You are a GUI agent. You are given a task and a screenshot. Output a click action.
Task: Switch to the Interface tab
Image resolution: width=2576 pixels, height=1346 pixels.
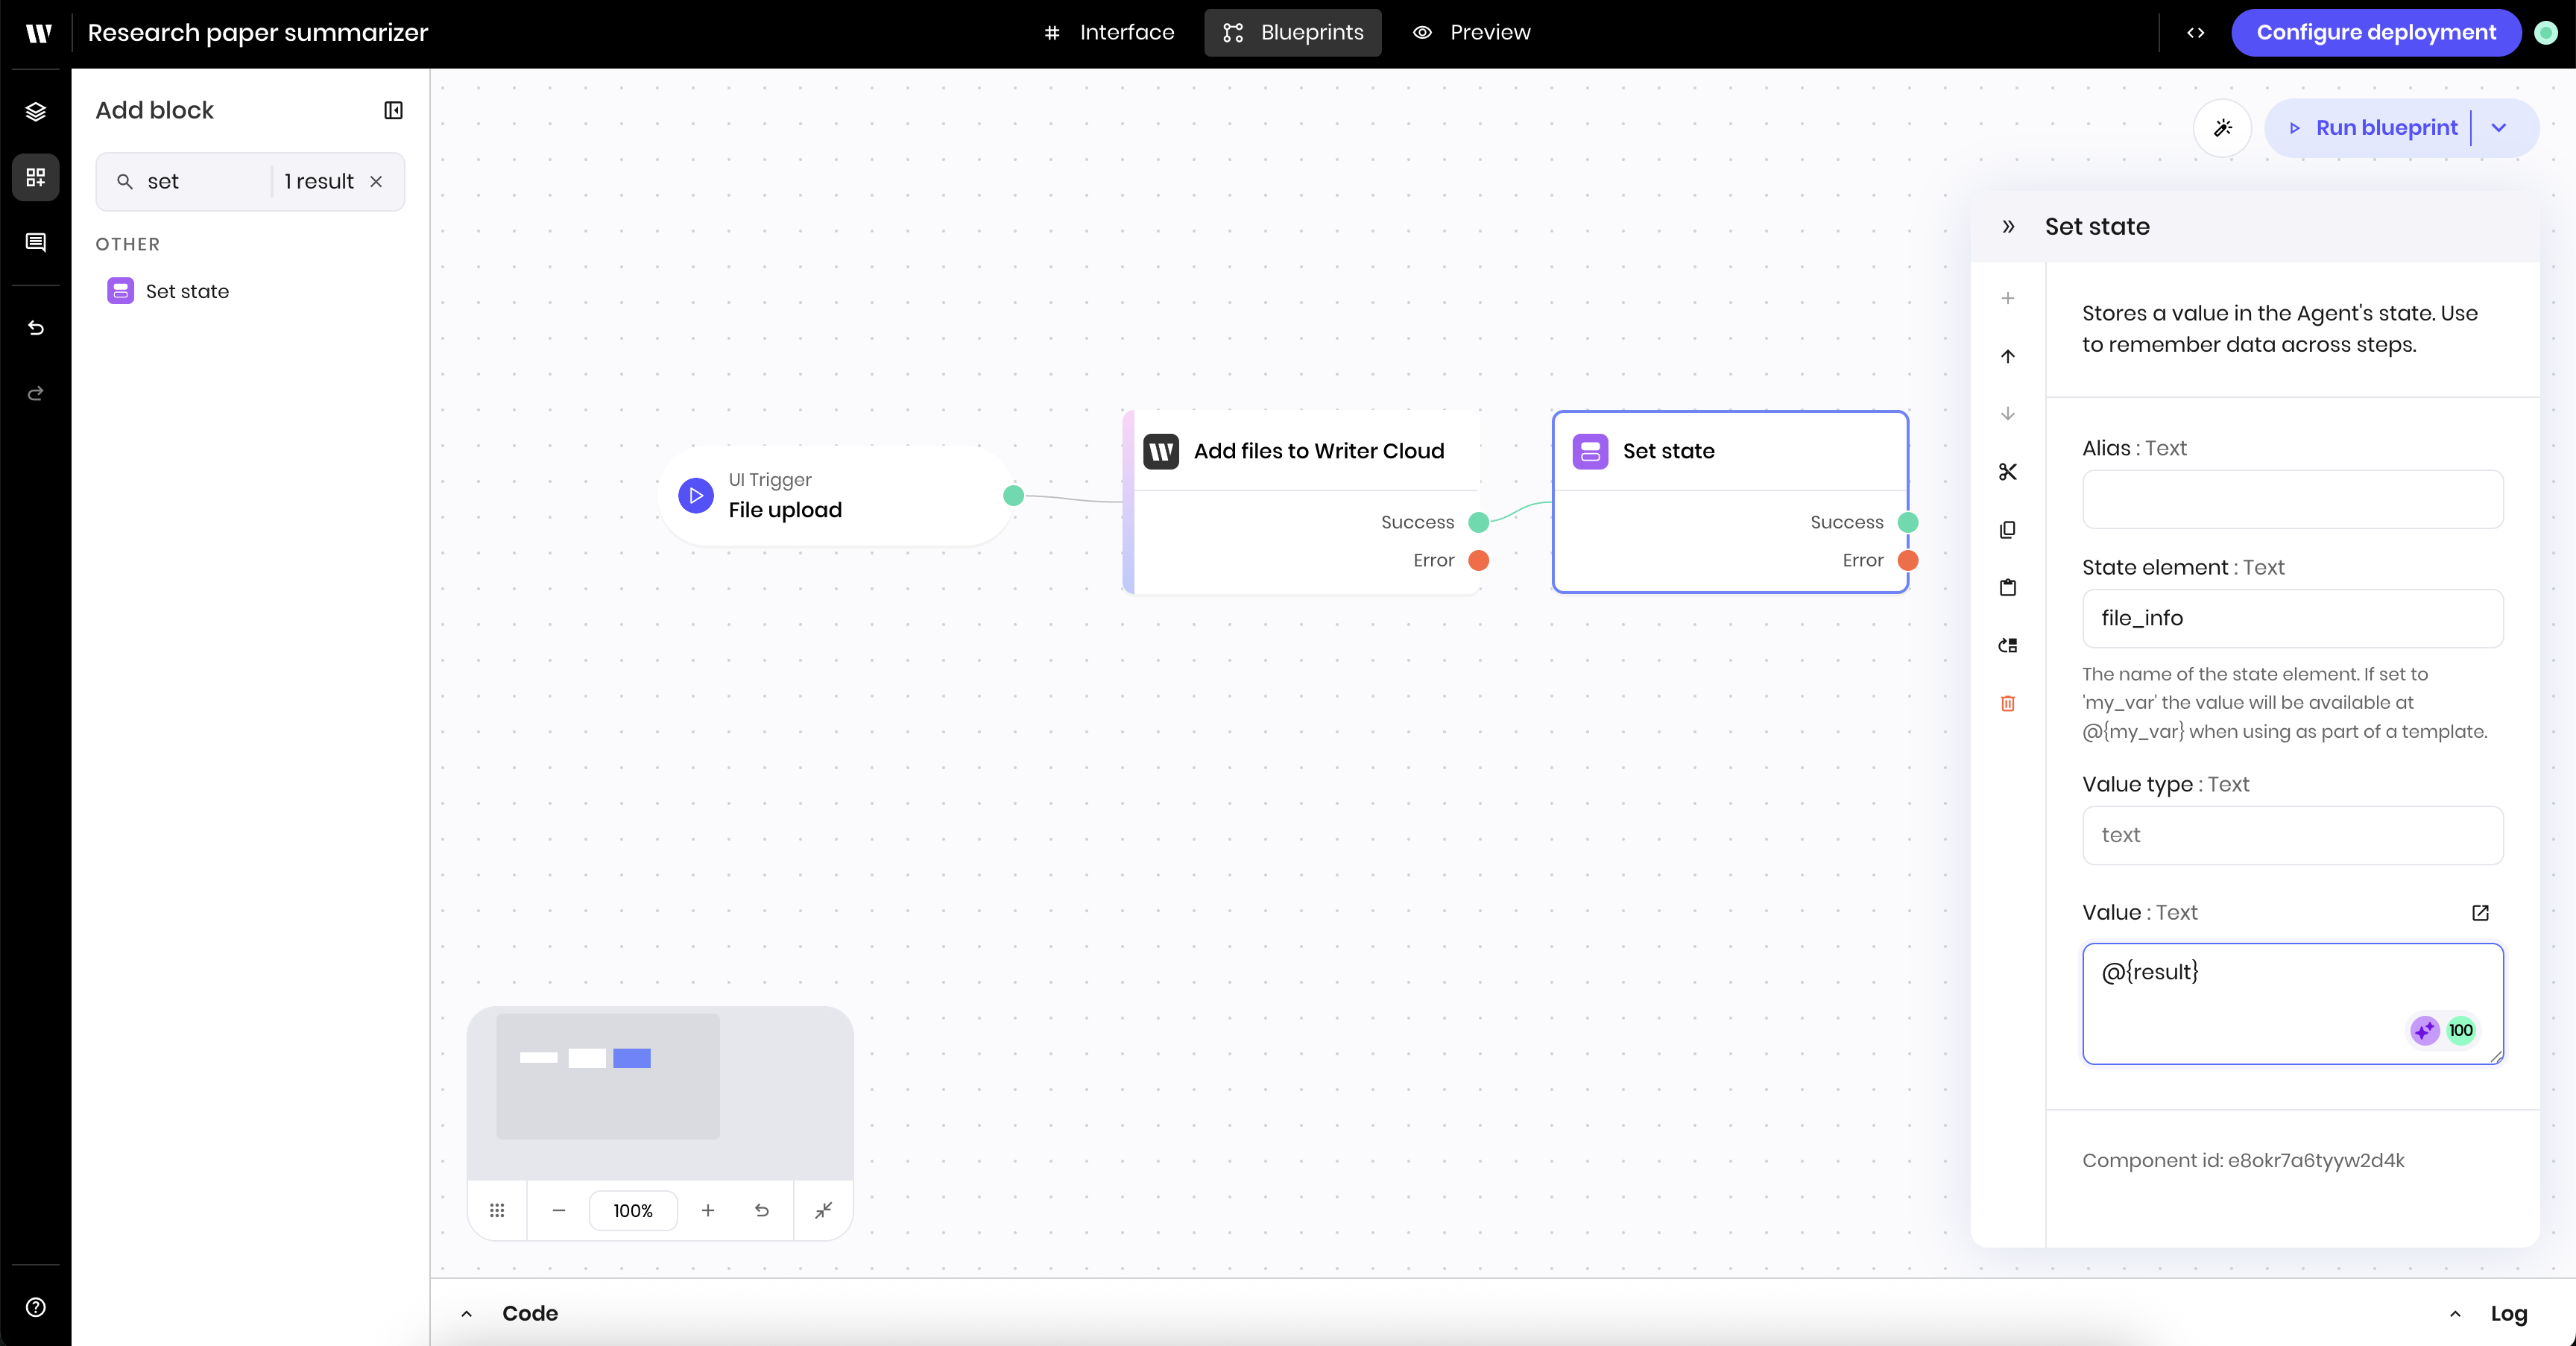tap(1108, 33)
